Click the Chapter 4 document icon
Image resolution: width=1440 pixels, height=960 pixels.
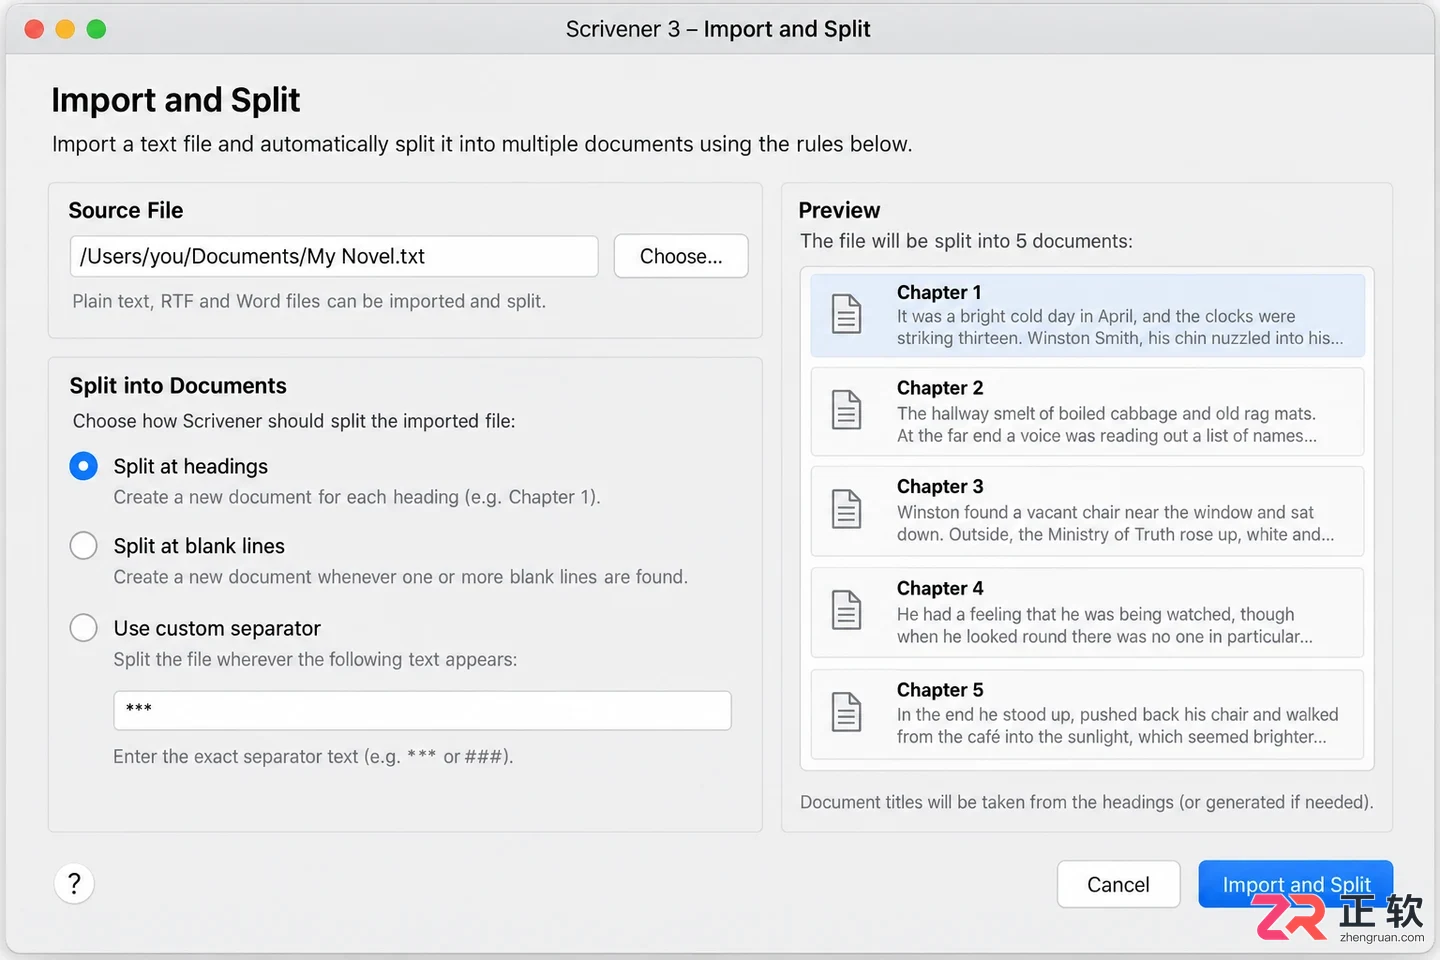point(847,610)
